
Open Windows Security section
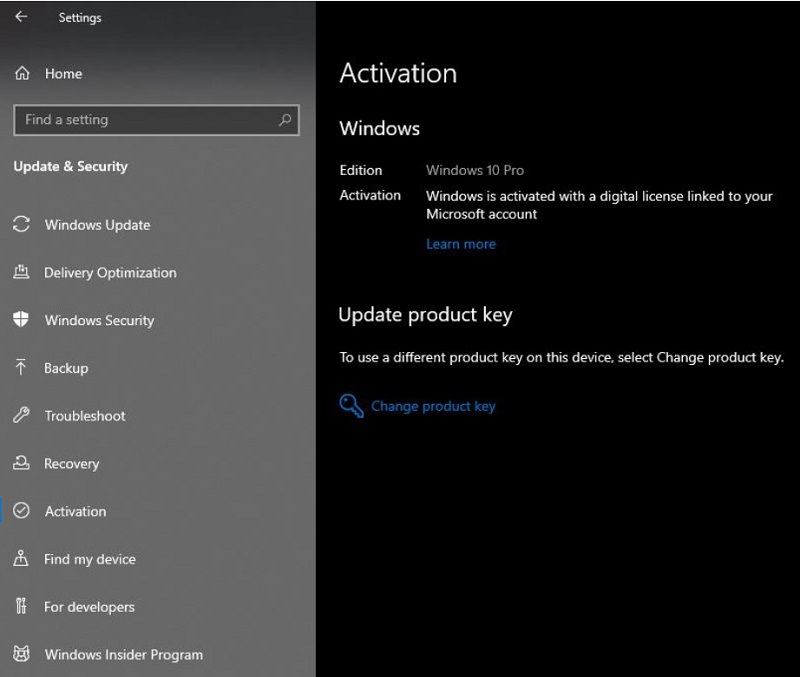[x=99, y=320]
